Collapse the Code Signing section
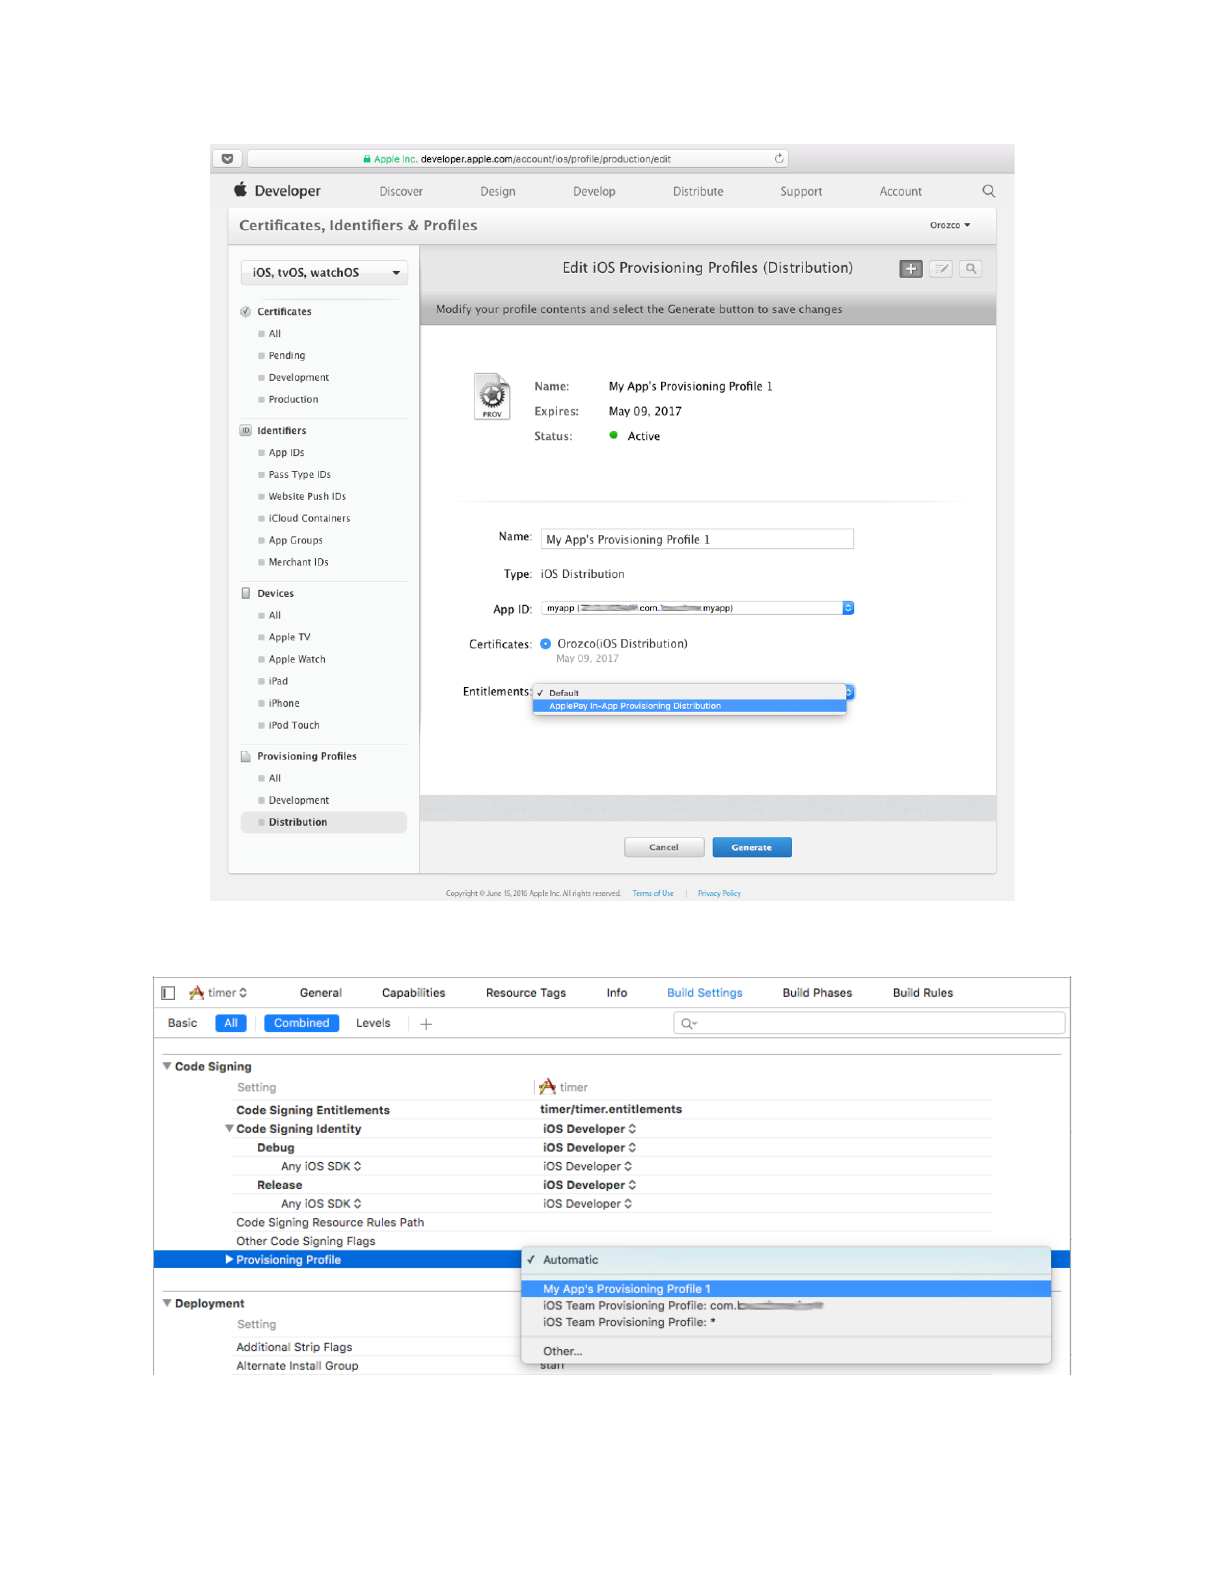This screenshot has width=1224, height=1584. [167, 1066]
